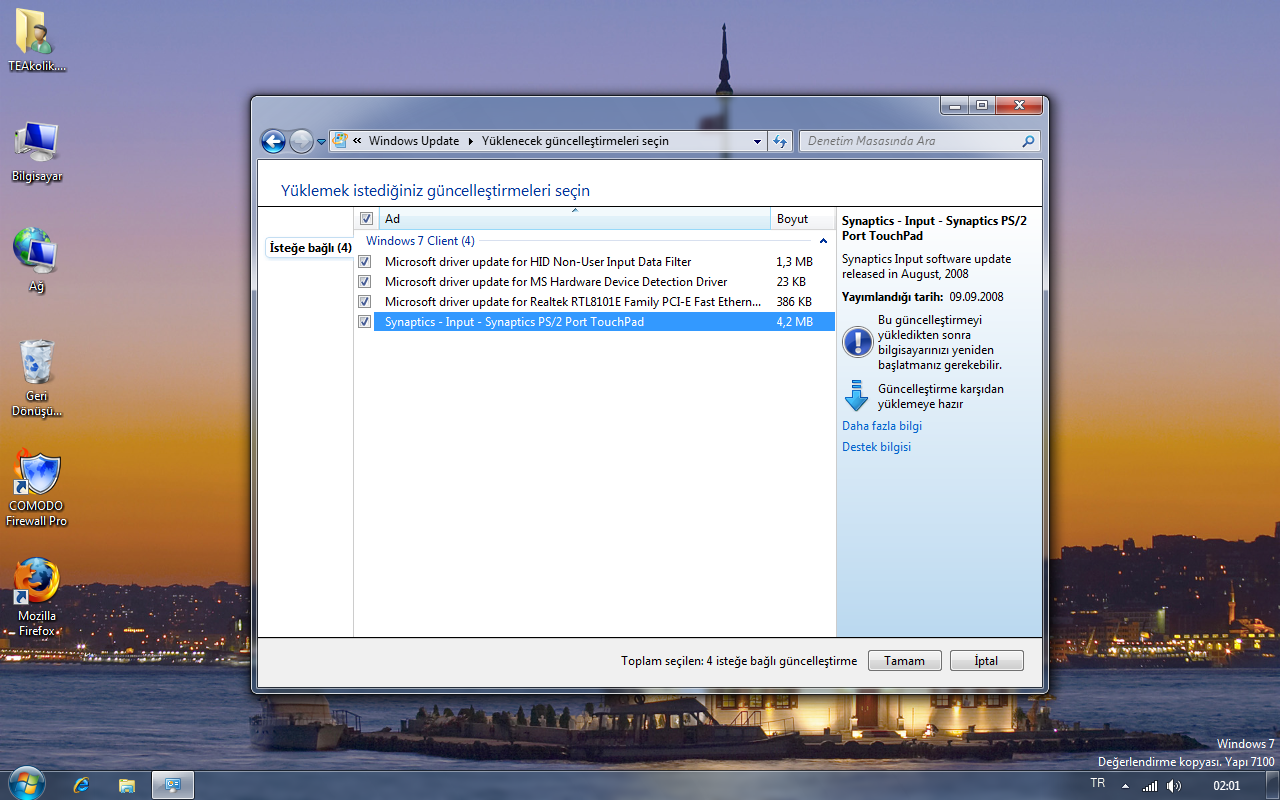Minimize the Windows Update window
1280x800 pixels.
(x=955, y=105)
